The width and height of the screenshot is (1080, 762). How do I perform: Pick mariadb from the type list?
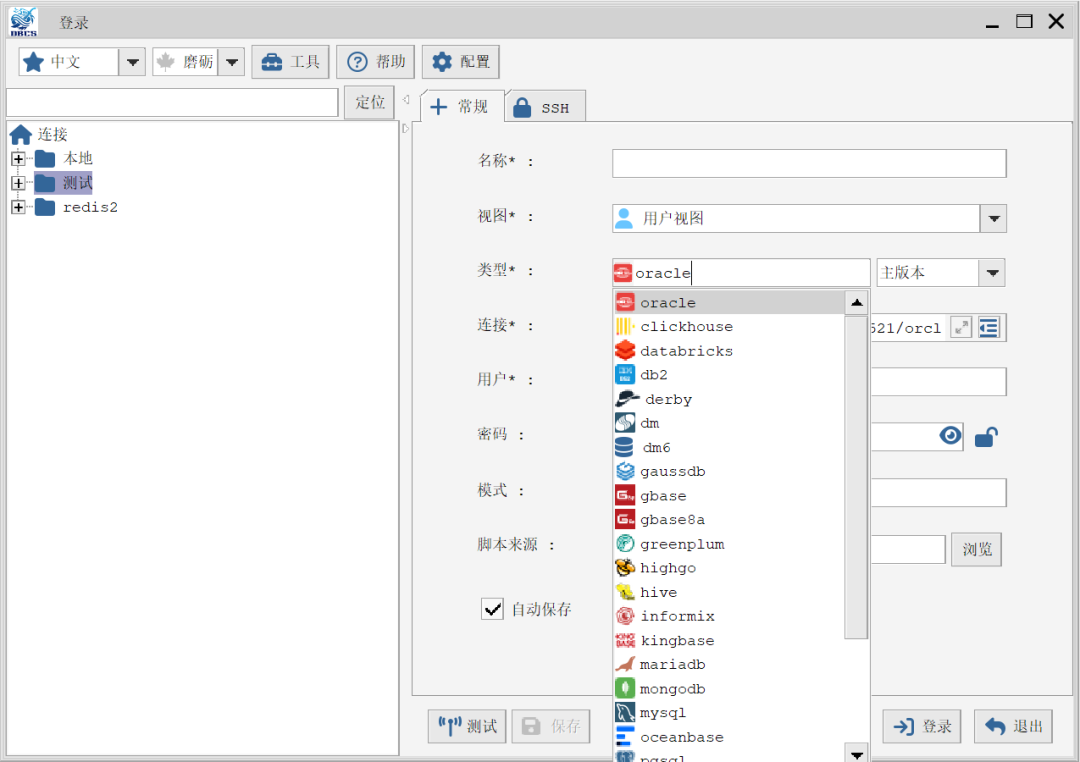pos(729,664)
